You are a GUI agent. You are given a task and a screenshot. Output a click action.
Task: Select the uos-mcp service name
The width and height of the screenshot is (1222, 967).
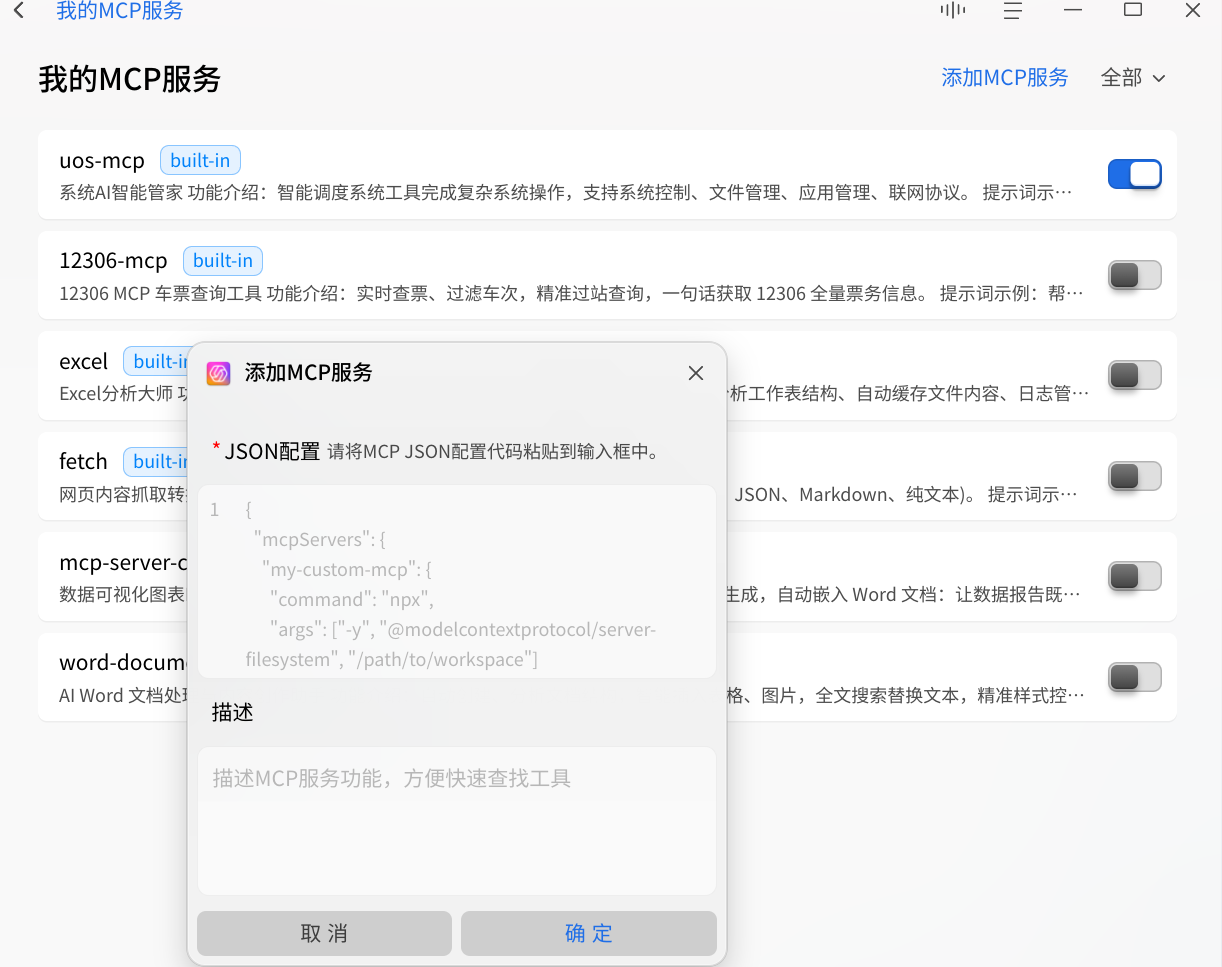pos(102,160)
